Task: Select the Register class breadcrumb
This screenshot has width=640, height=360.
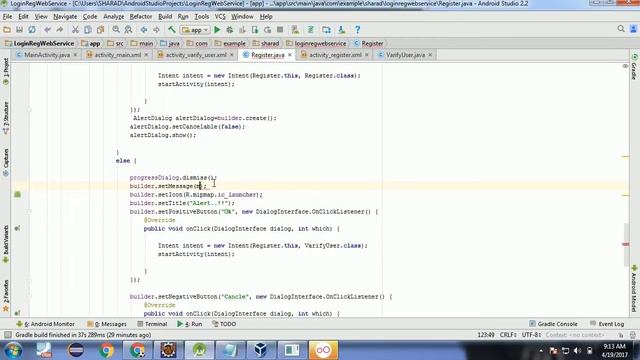Action: point(369,43)
